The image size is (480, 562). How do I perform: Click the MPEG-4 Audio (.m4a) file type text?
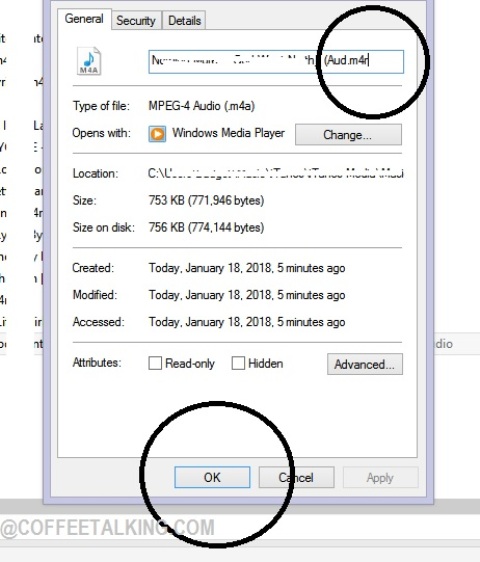(x=202, y=106)
